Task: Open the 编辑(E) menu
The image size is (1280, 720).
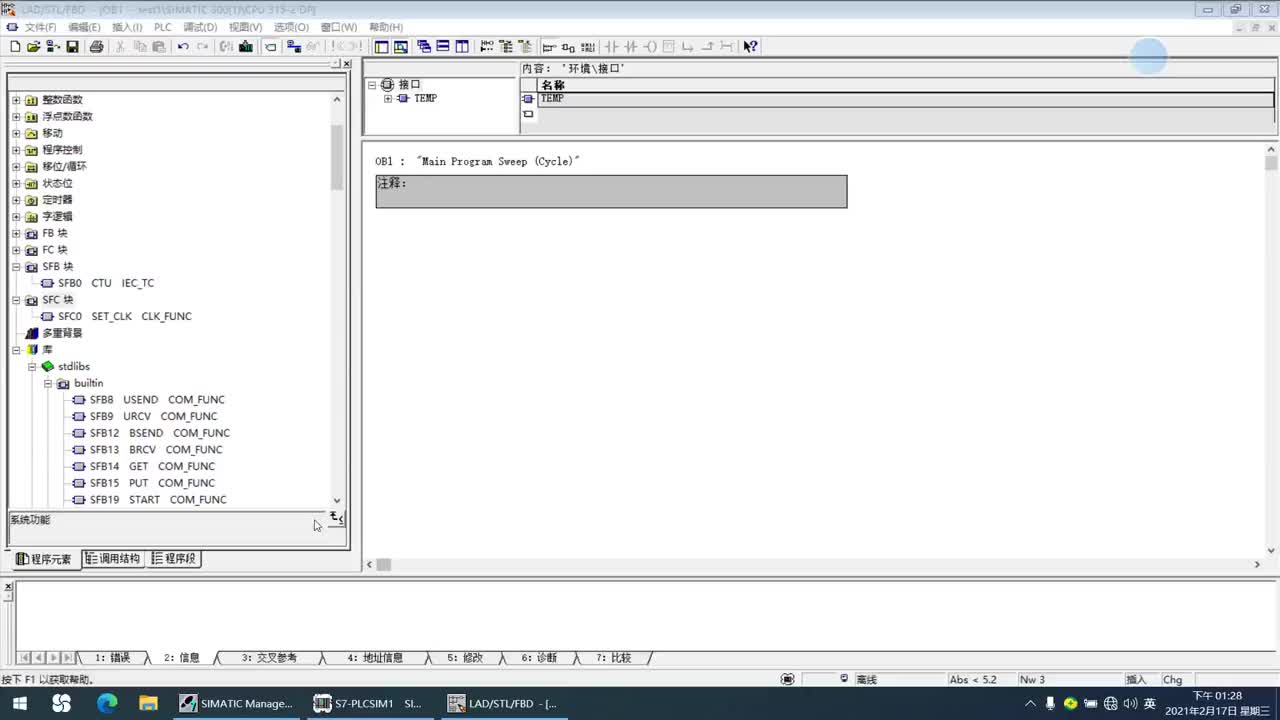Action: coord(84,27)
